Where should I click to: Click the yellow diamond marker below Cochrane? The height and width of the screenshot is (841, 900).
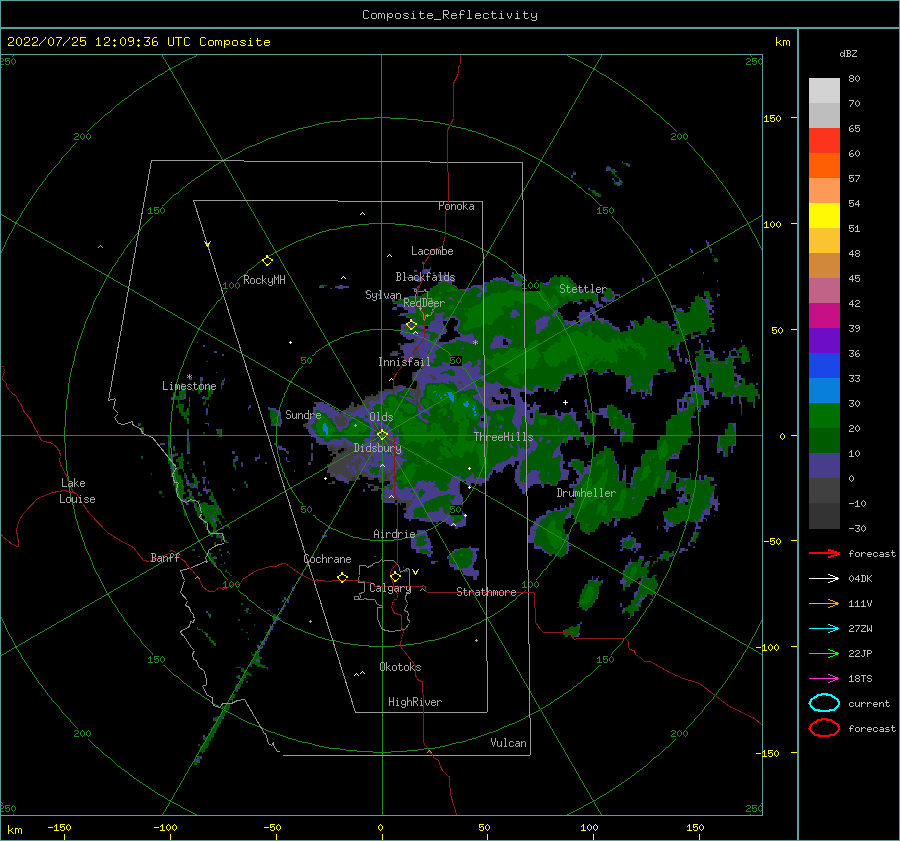(x=342, y=577)
